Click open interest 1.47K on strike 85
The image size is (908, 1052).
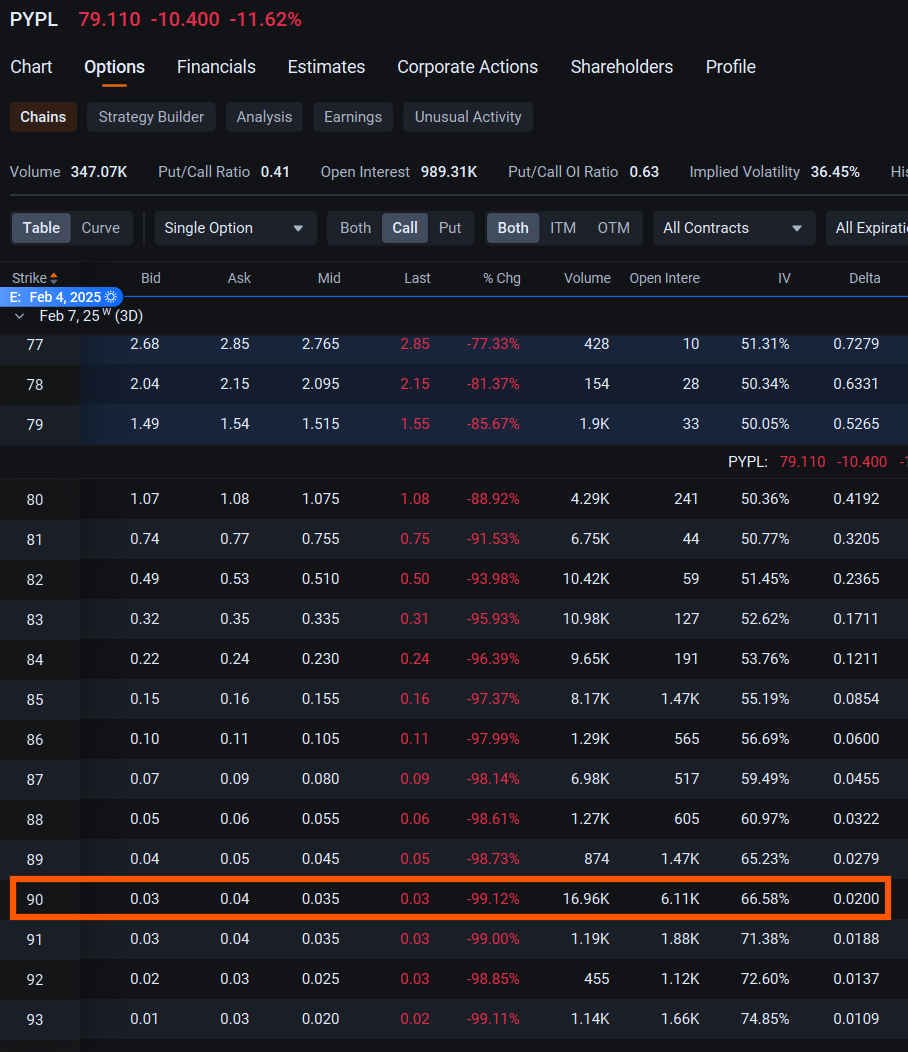pos(680,699)
